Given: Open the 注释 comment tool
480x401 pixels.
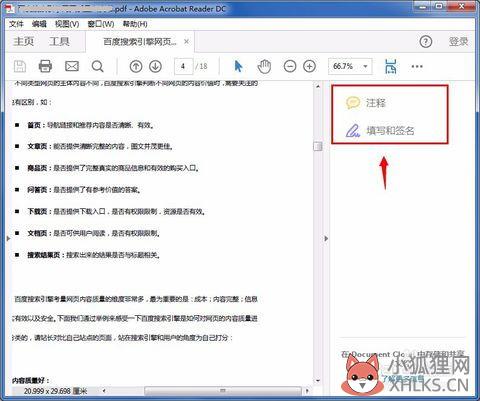Looking at the screenshot, I should (x=366, y=103).
